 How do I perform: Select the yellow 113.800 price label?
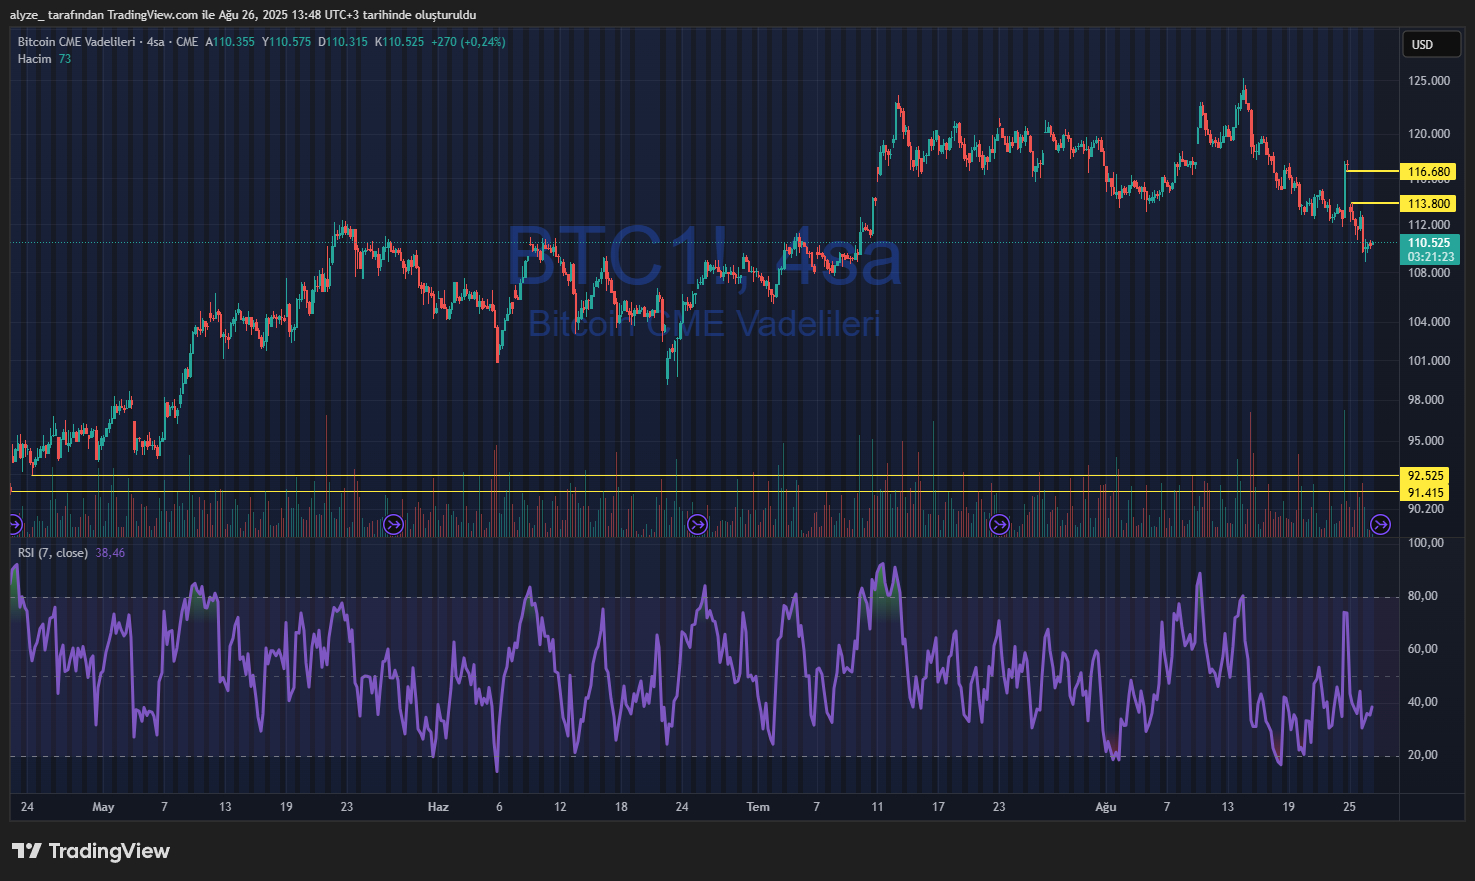(x=1429, y=204)
